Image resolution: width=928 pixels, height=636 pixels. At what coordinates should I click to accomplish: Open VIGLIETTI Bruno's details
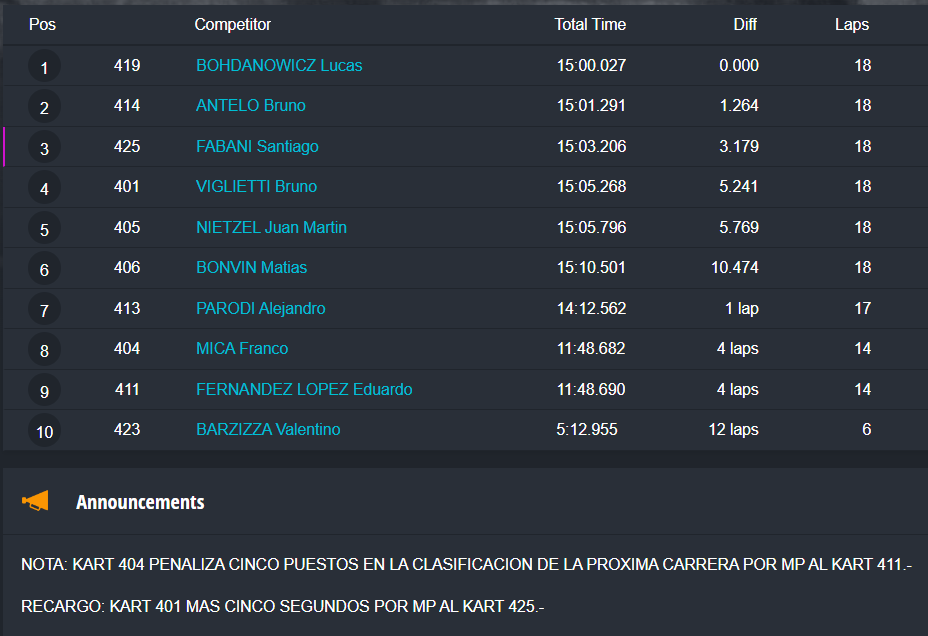click(x=256, y=187)
